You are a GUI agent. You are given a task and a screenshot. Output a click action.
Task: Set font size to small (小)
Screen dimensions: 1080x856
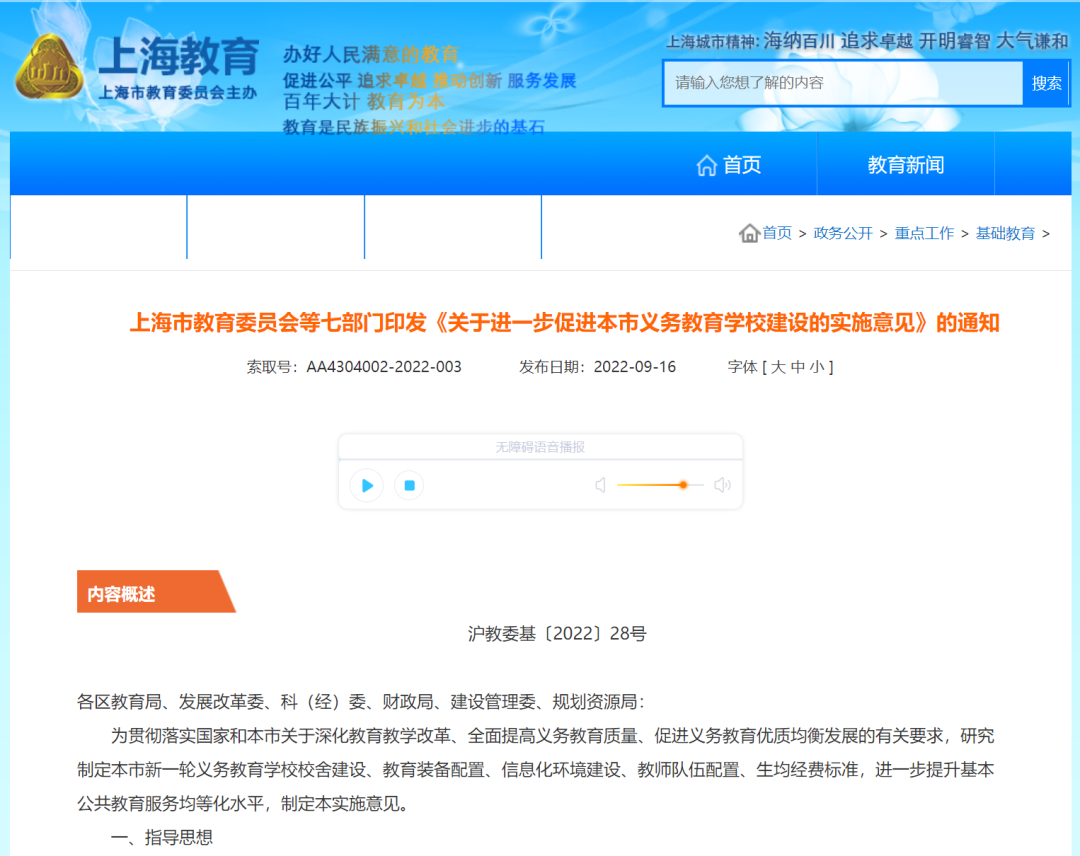tap(817, 367)
